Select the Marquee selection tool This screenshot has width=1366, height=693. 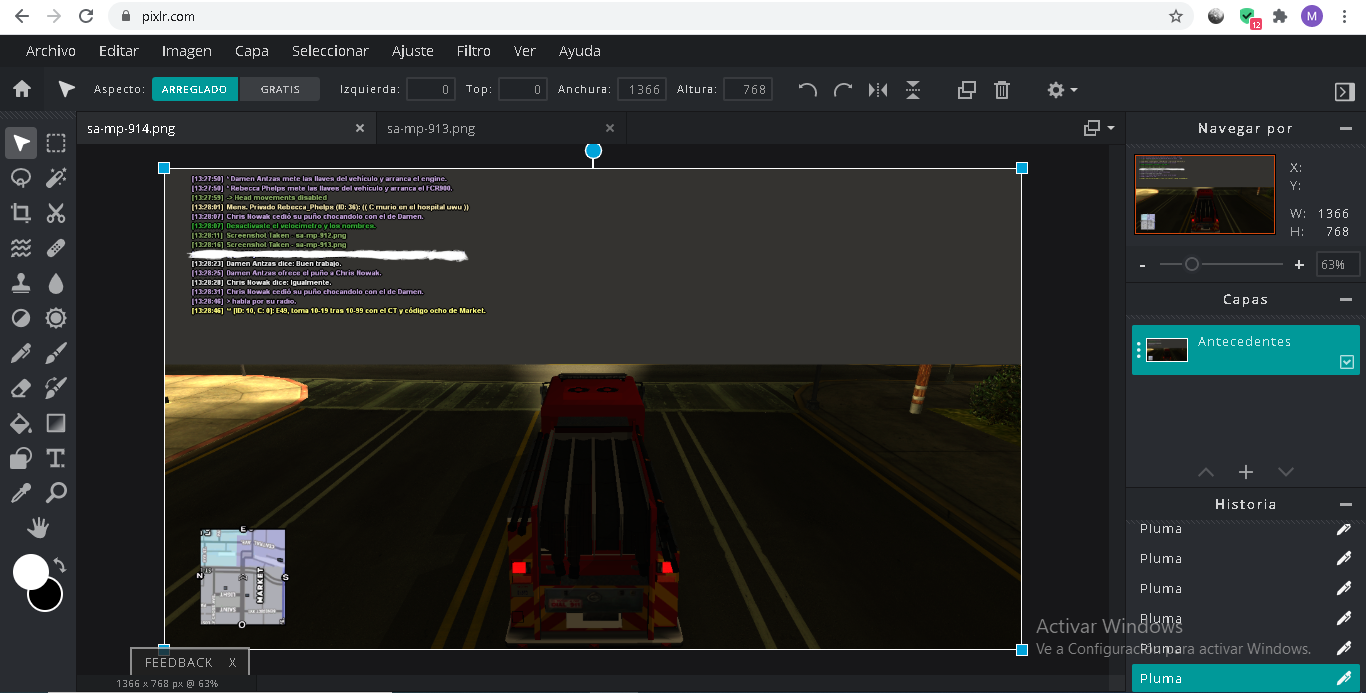pyautogui.click(x=56, y=143)
